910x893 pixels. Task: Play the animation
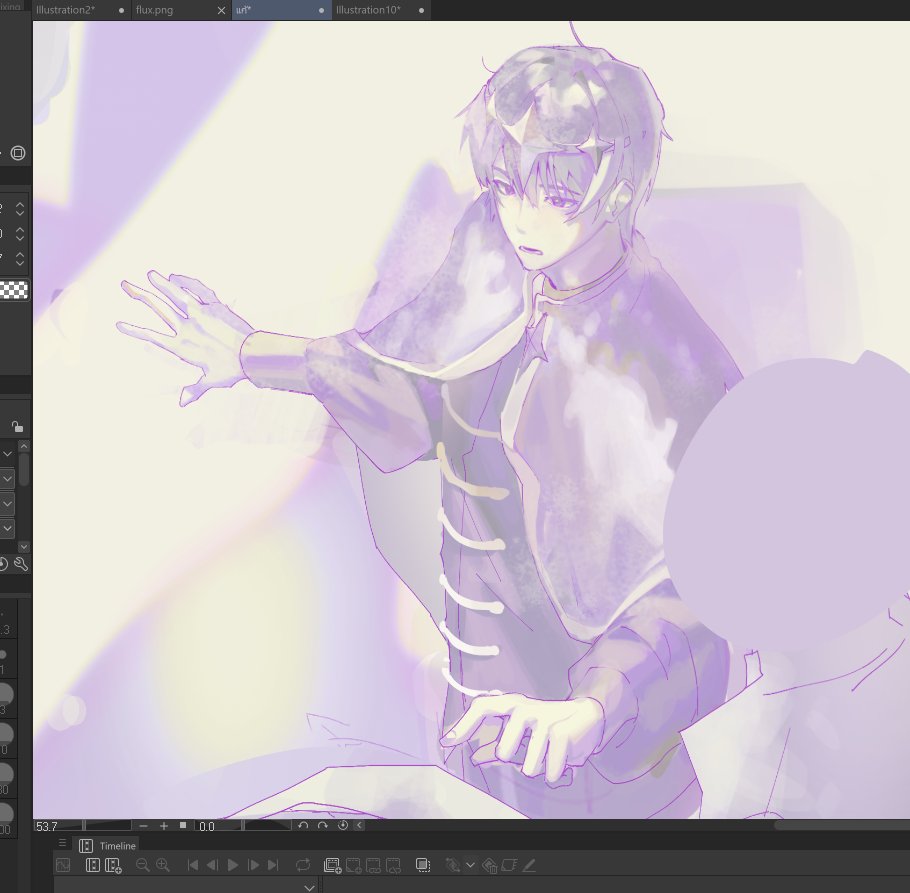point(233,865)
